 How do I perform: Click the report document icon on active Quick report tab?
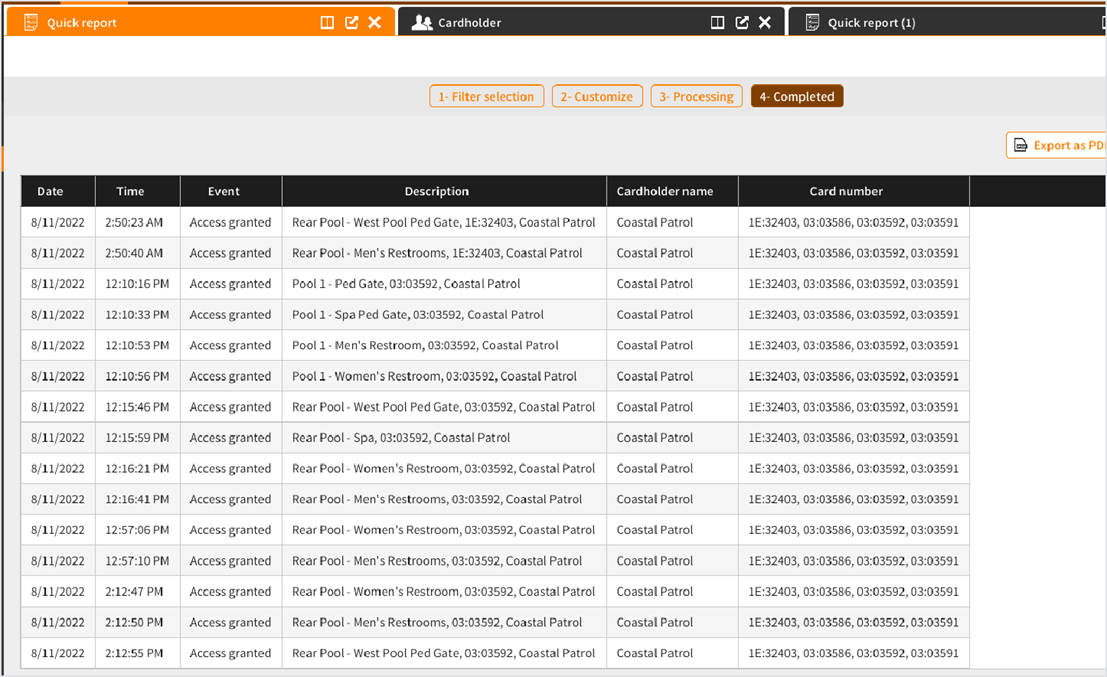31,23
